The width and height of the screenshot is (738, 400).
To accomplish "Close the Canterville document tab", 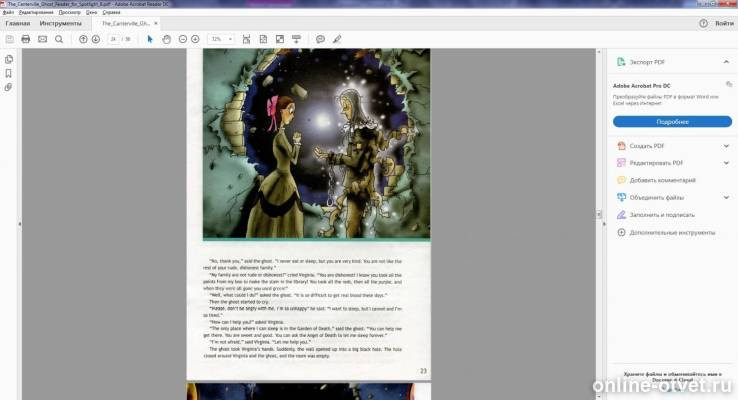I will (156, 23).
